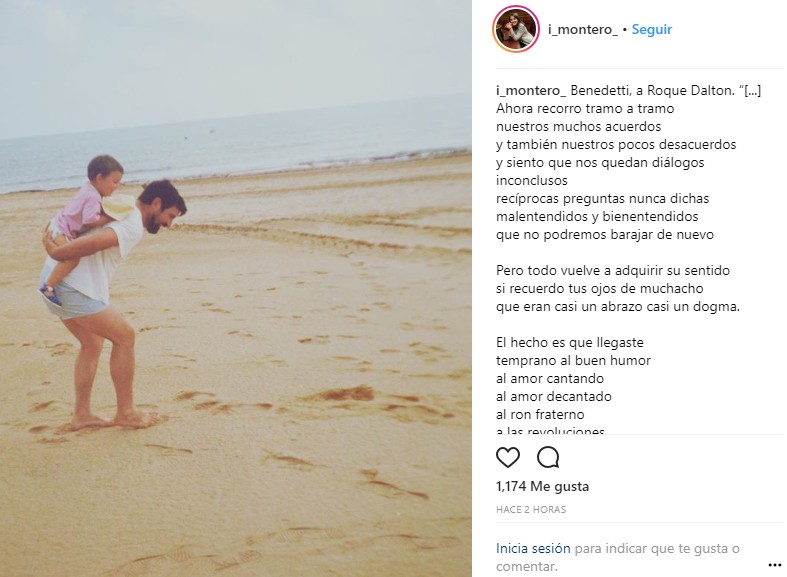The height and width of the screenshot is (577, 787).
Task: Click 'Pero todo vuelve a adquirir su sentido'
Action: pyautogui.click(x=613, y=270)
